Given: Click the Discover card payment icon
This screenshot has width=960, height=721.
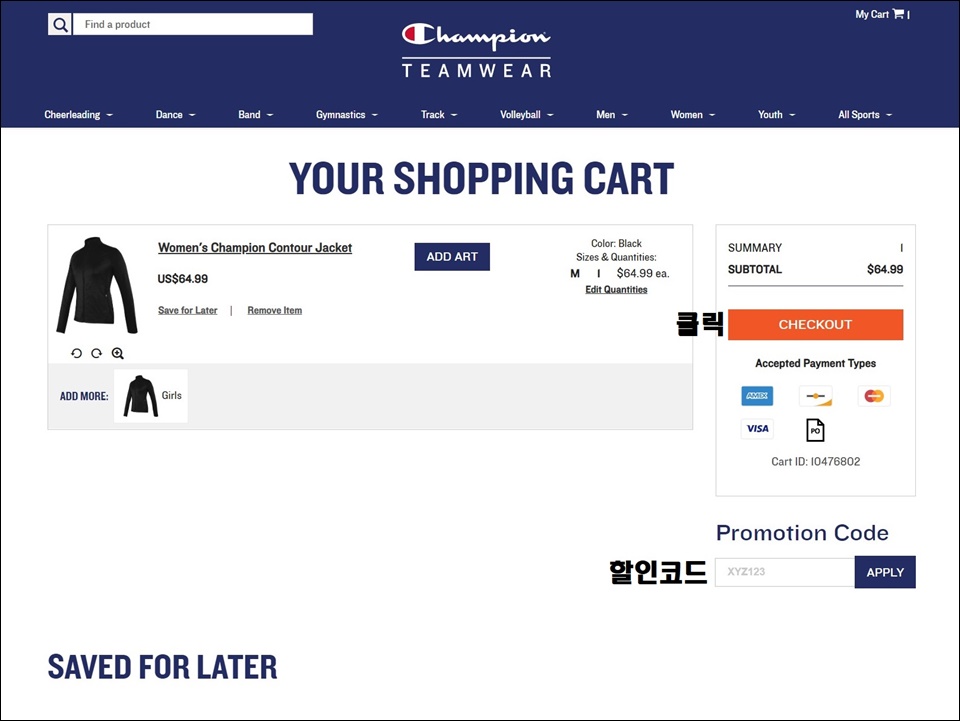Looking at the screenshot, I should coord(816,396).
